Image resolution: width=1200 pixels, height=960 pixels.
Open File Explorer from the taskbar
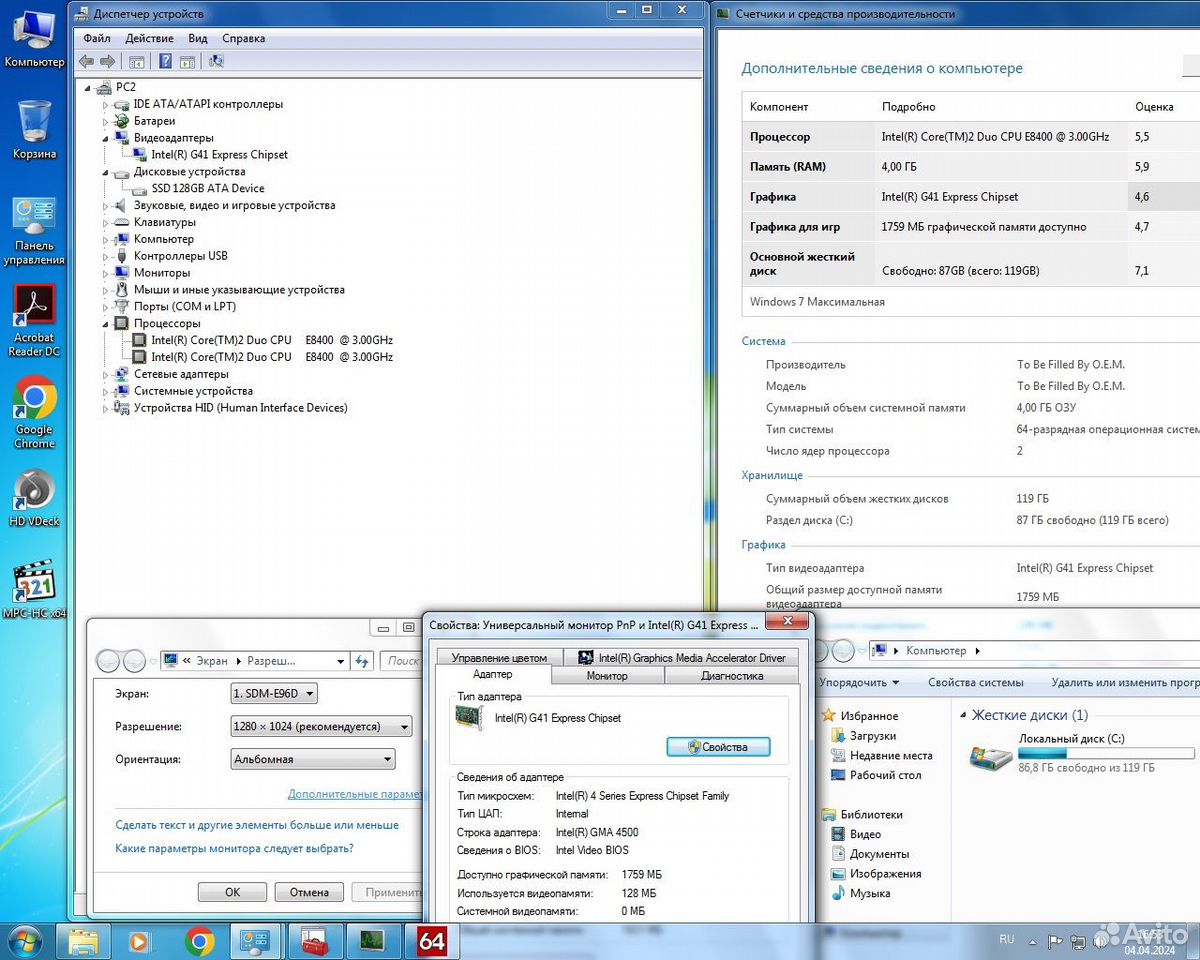(x=84, y=941)
